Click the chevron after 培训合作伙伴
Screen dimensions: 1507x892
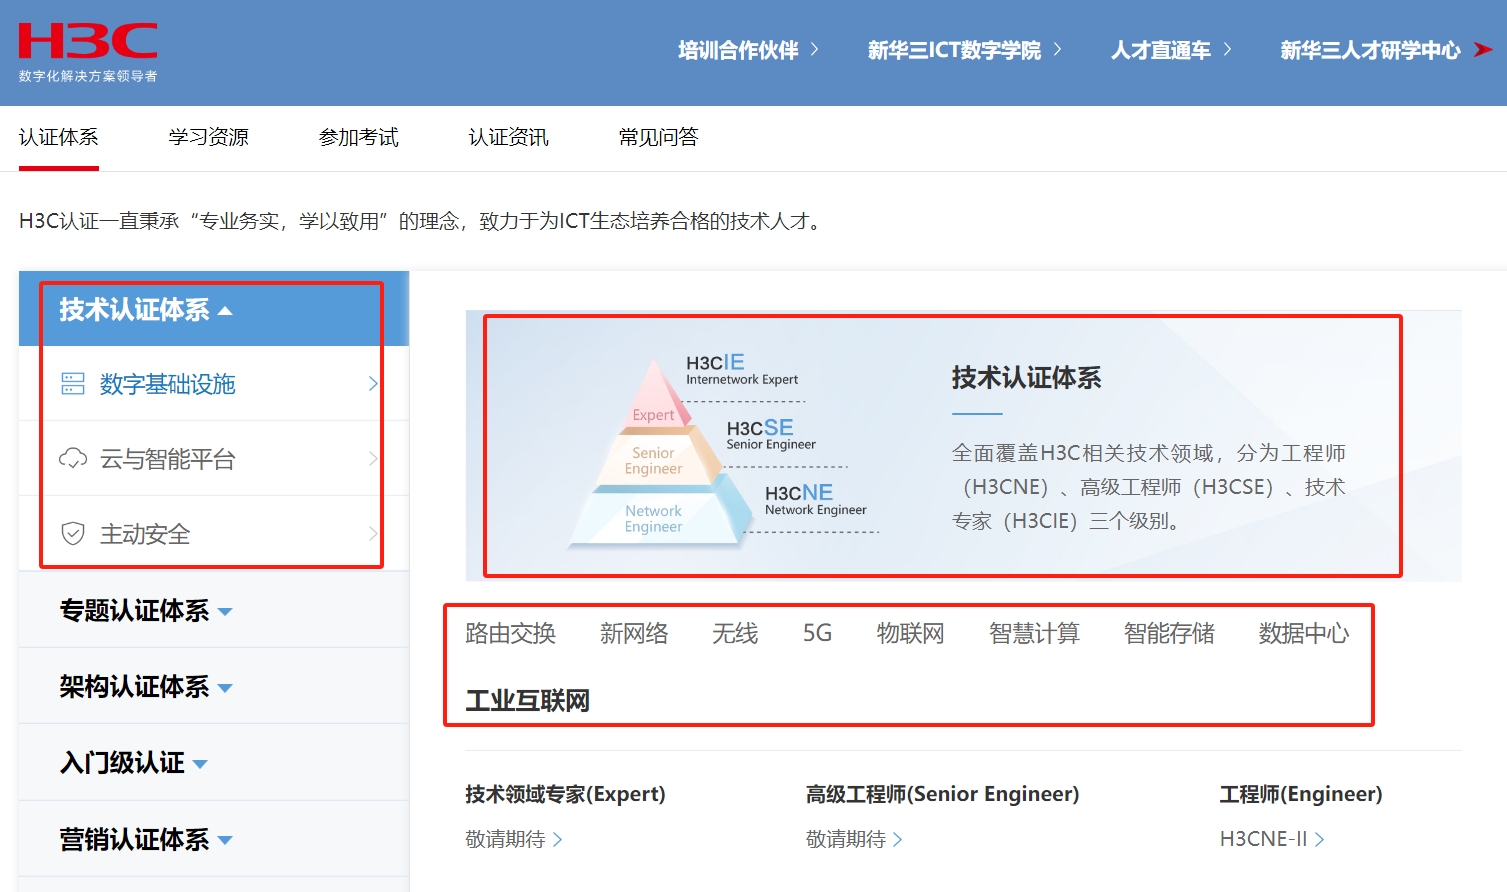[x=814, y=49]
